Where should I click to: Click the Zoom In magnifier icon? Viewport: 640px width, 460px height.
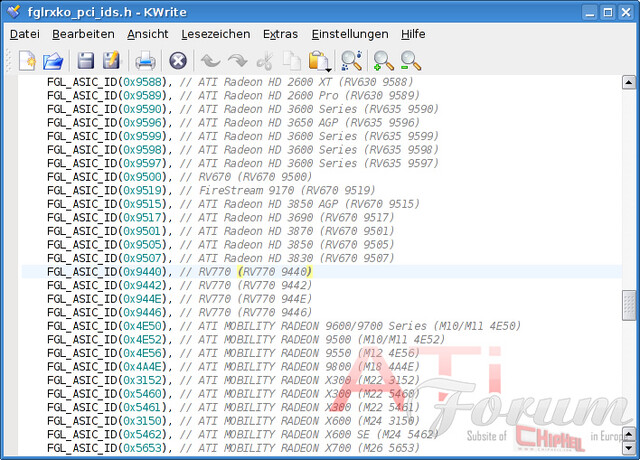383,61
